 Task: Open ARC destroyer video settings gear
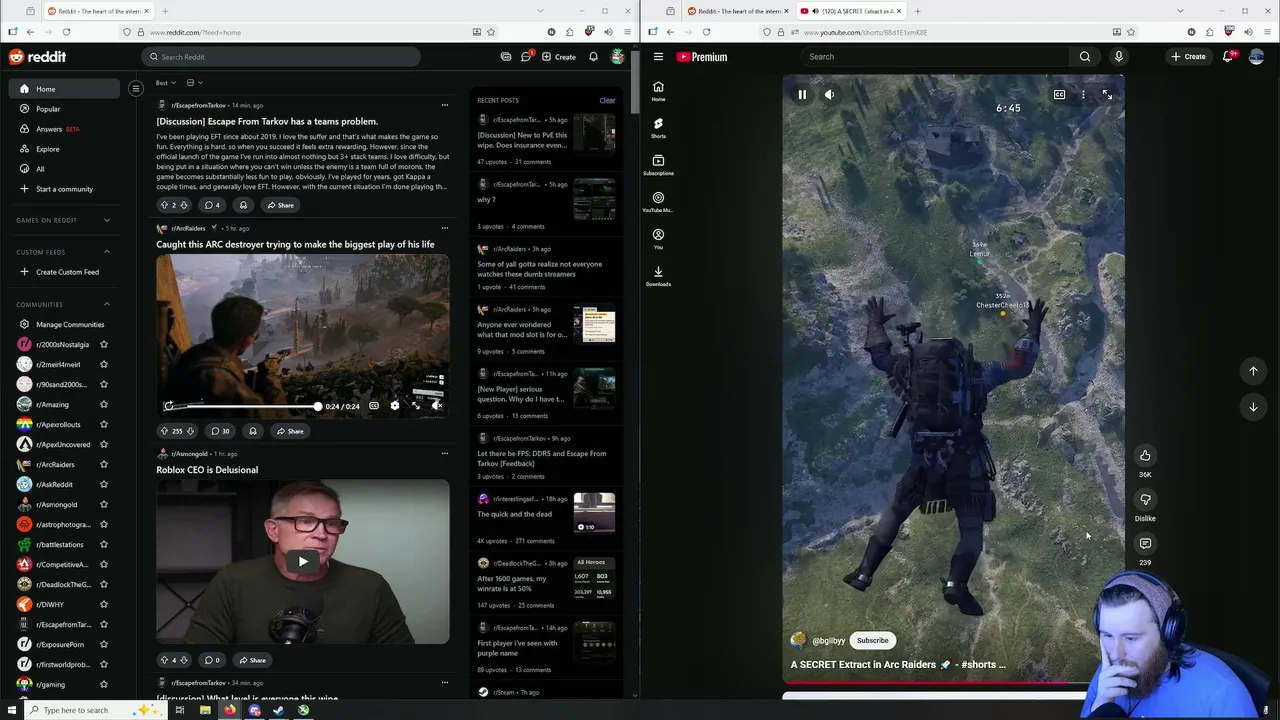click(x=394, y=406)
